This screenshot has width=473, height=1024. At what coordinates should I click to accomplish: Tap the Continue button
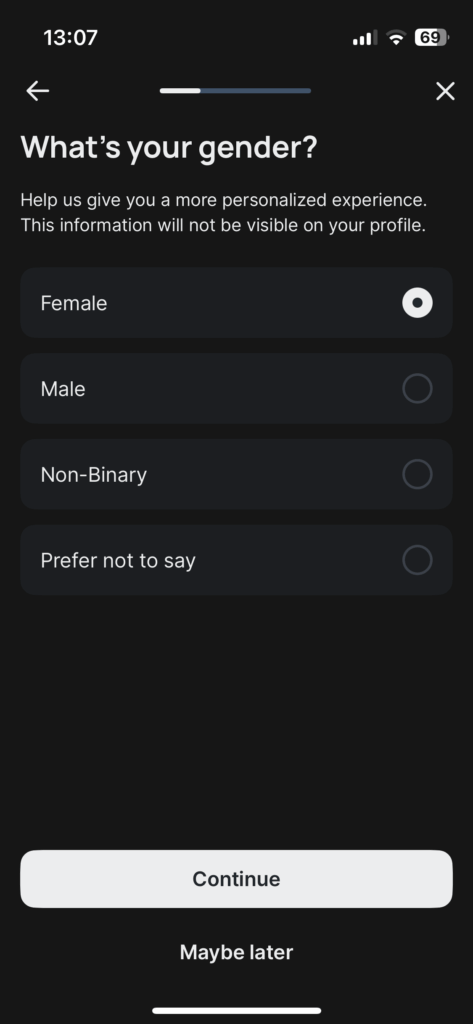[236, 878]
